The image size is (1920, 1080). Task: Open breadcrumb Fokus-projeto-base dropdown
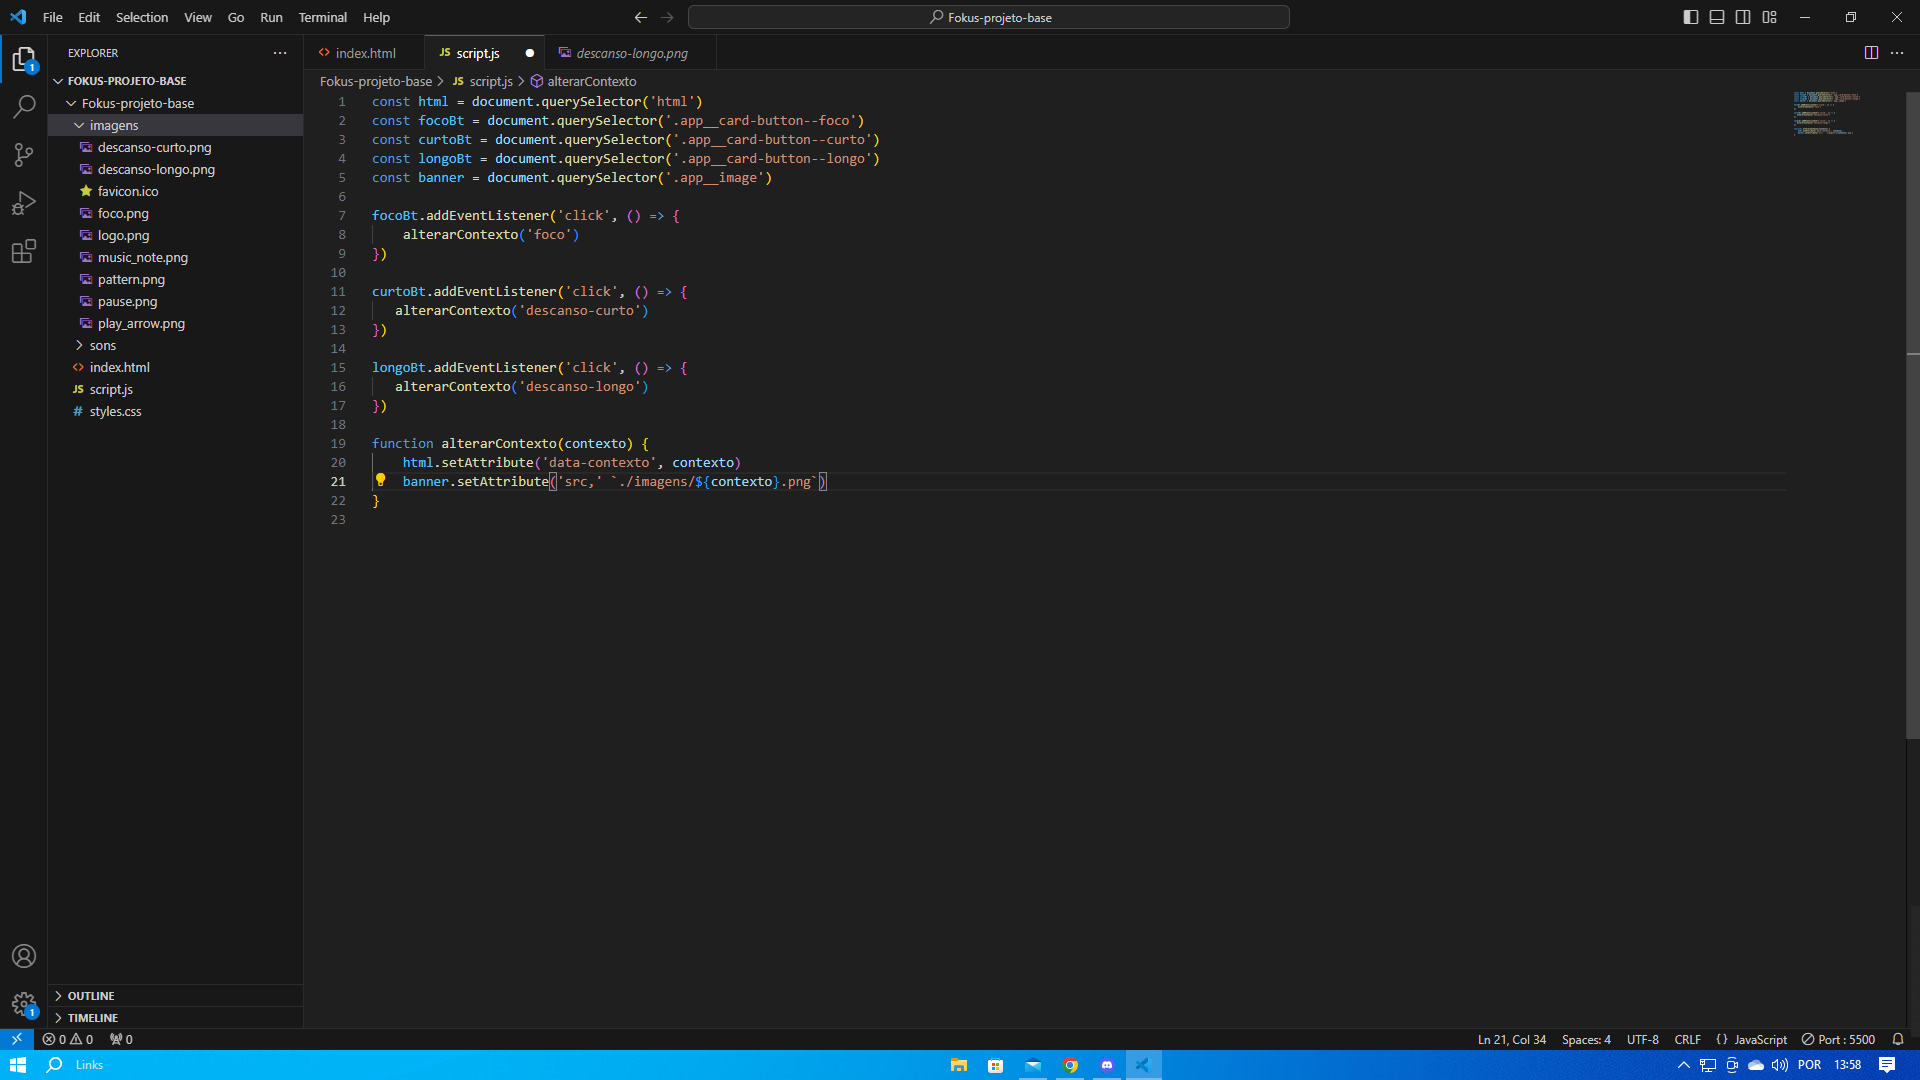(376, 81)
